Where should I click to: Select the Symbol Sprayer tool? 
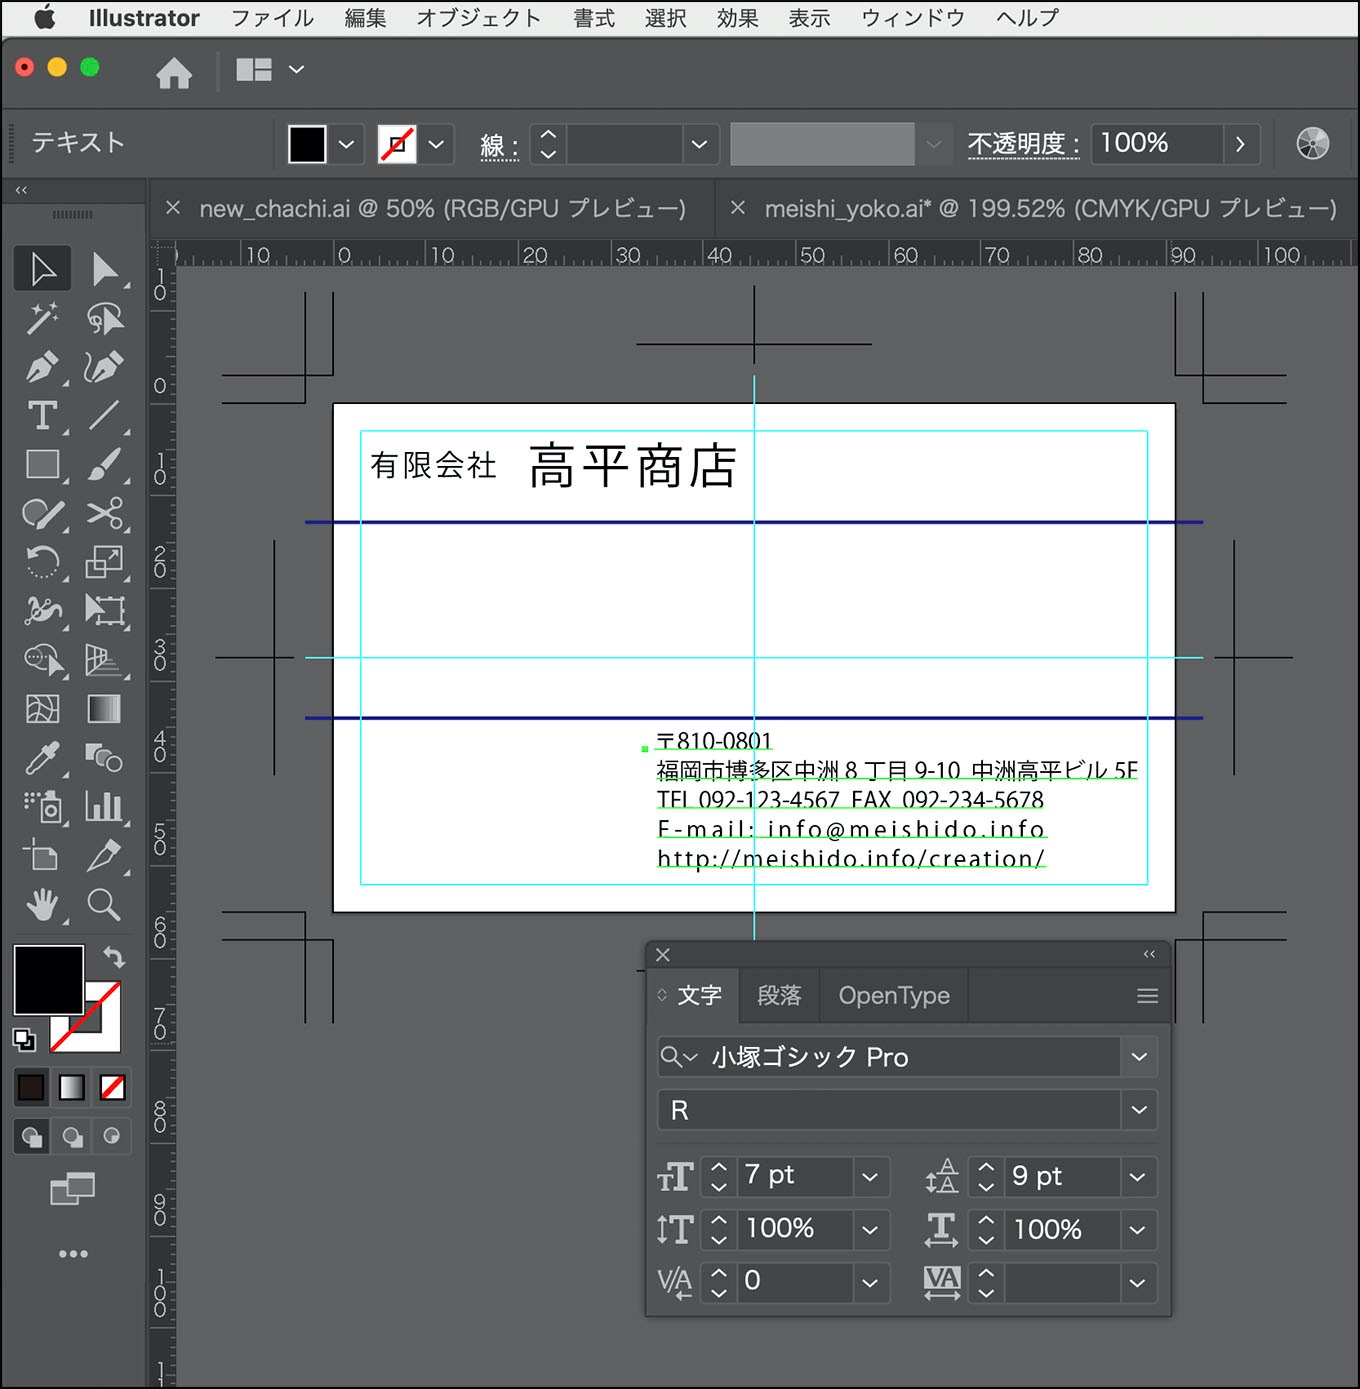click(x=42, y=806)
